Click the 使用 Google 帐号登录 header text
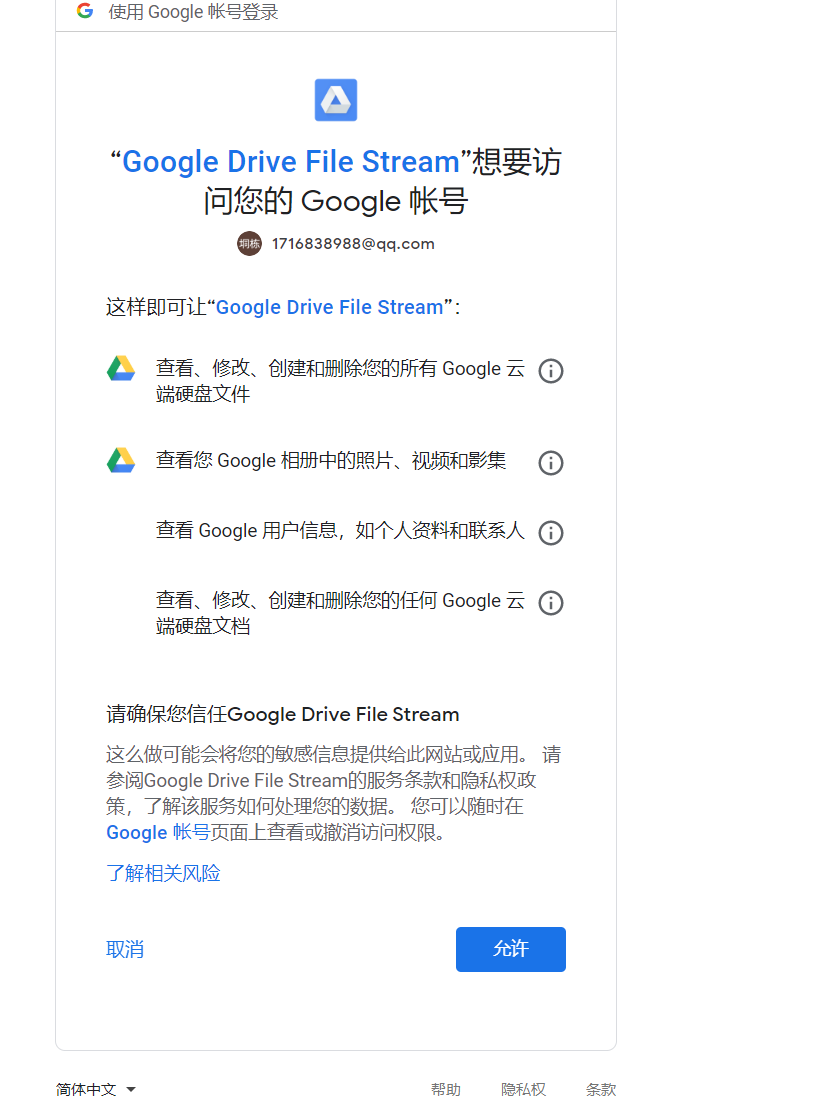This screenshot has height=1098, width=834. click(193, 11)
